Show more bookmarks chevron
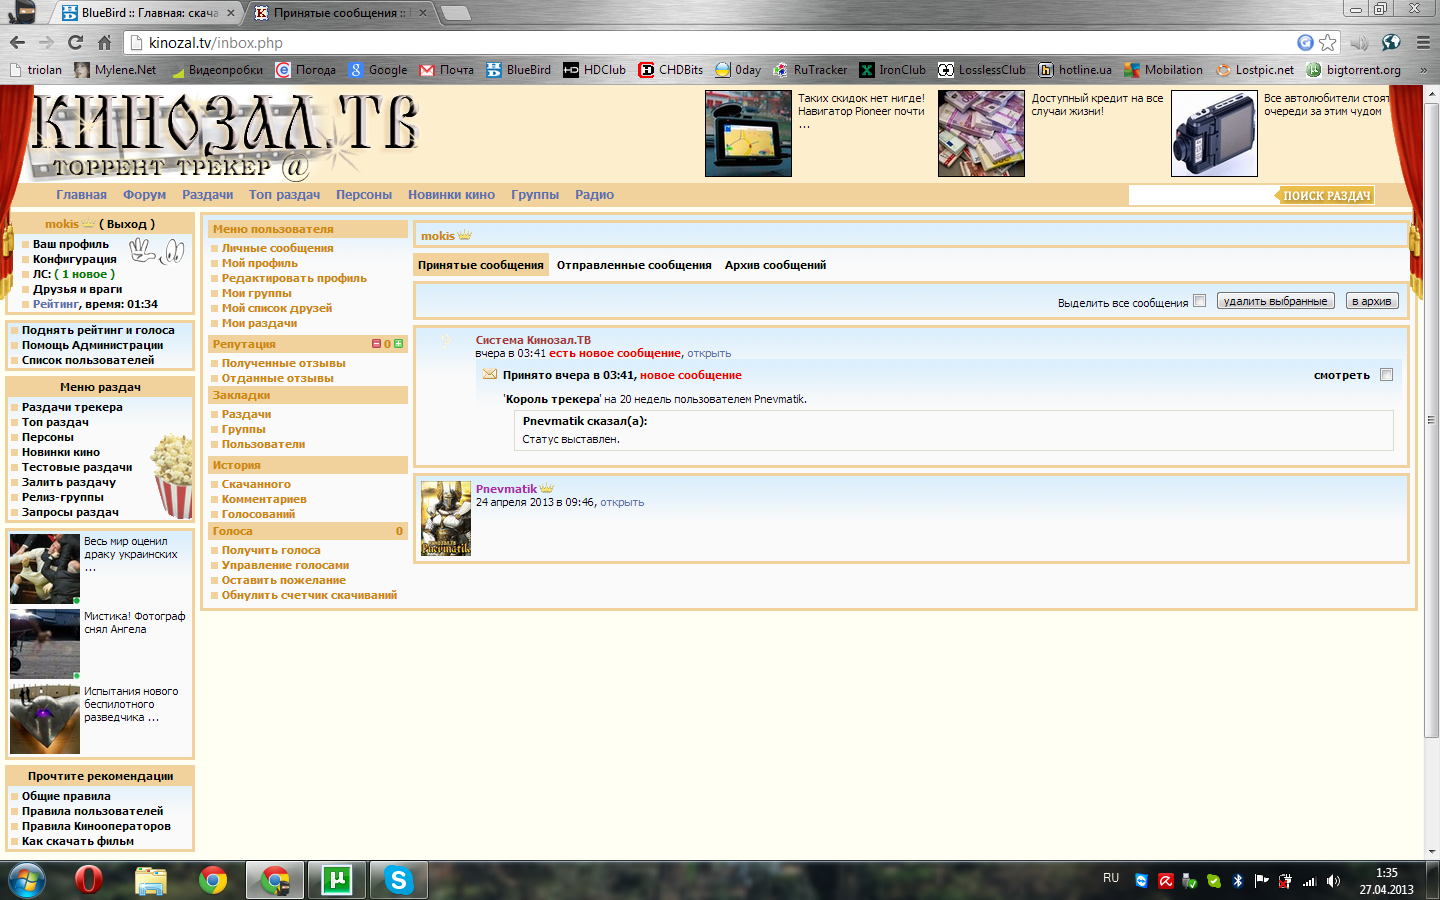This screenshot has width=1440, height=900. click(1423, 70)
